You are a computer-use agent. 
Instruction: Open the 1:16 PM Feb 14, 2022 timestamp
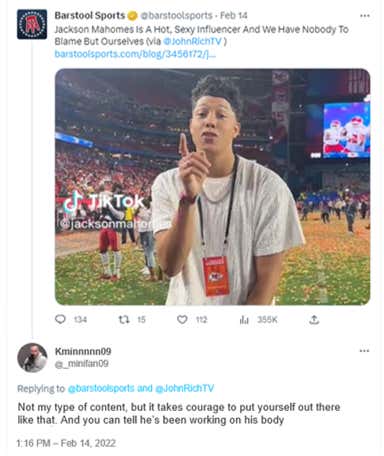pyautogui.click(x=66, y=443)
